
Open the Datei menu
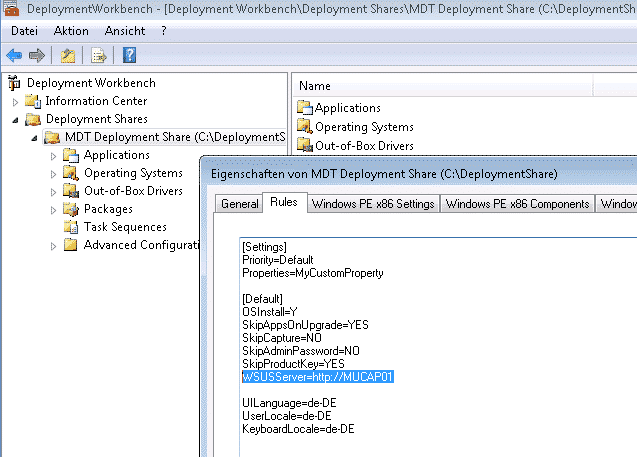click(x=24, y=31)
